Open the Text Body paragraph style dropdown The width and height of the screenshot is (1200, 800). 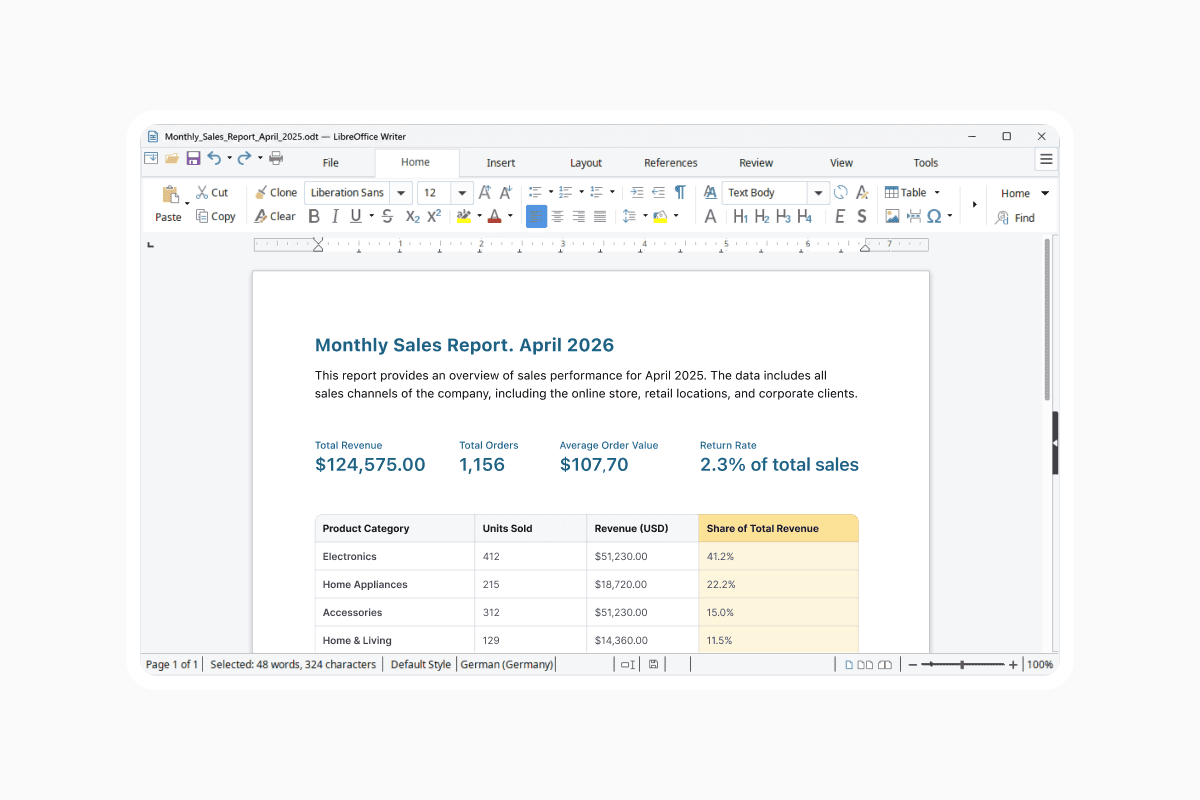pos(819,192)
